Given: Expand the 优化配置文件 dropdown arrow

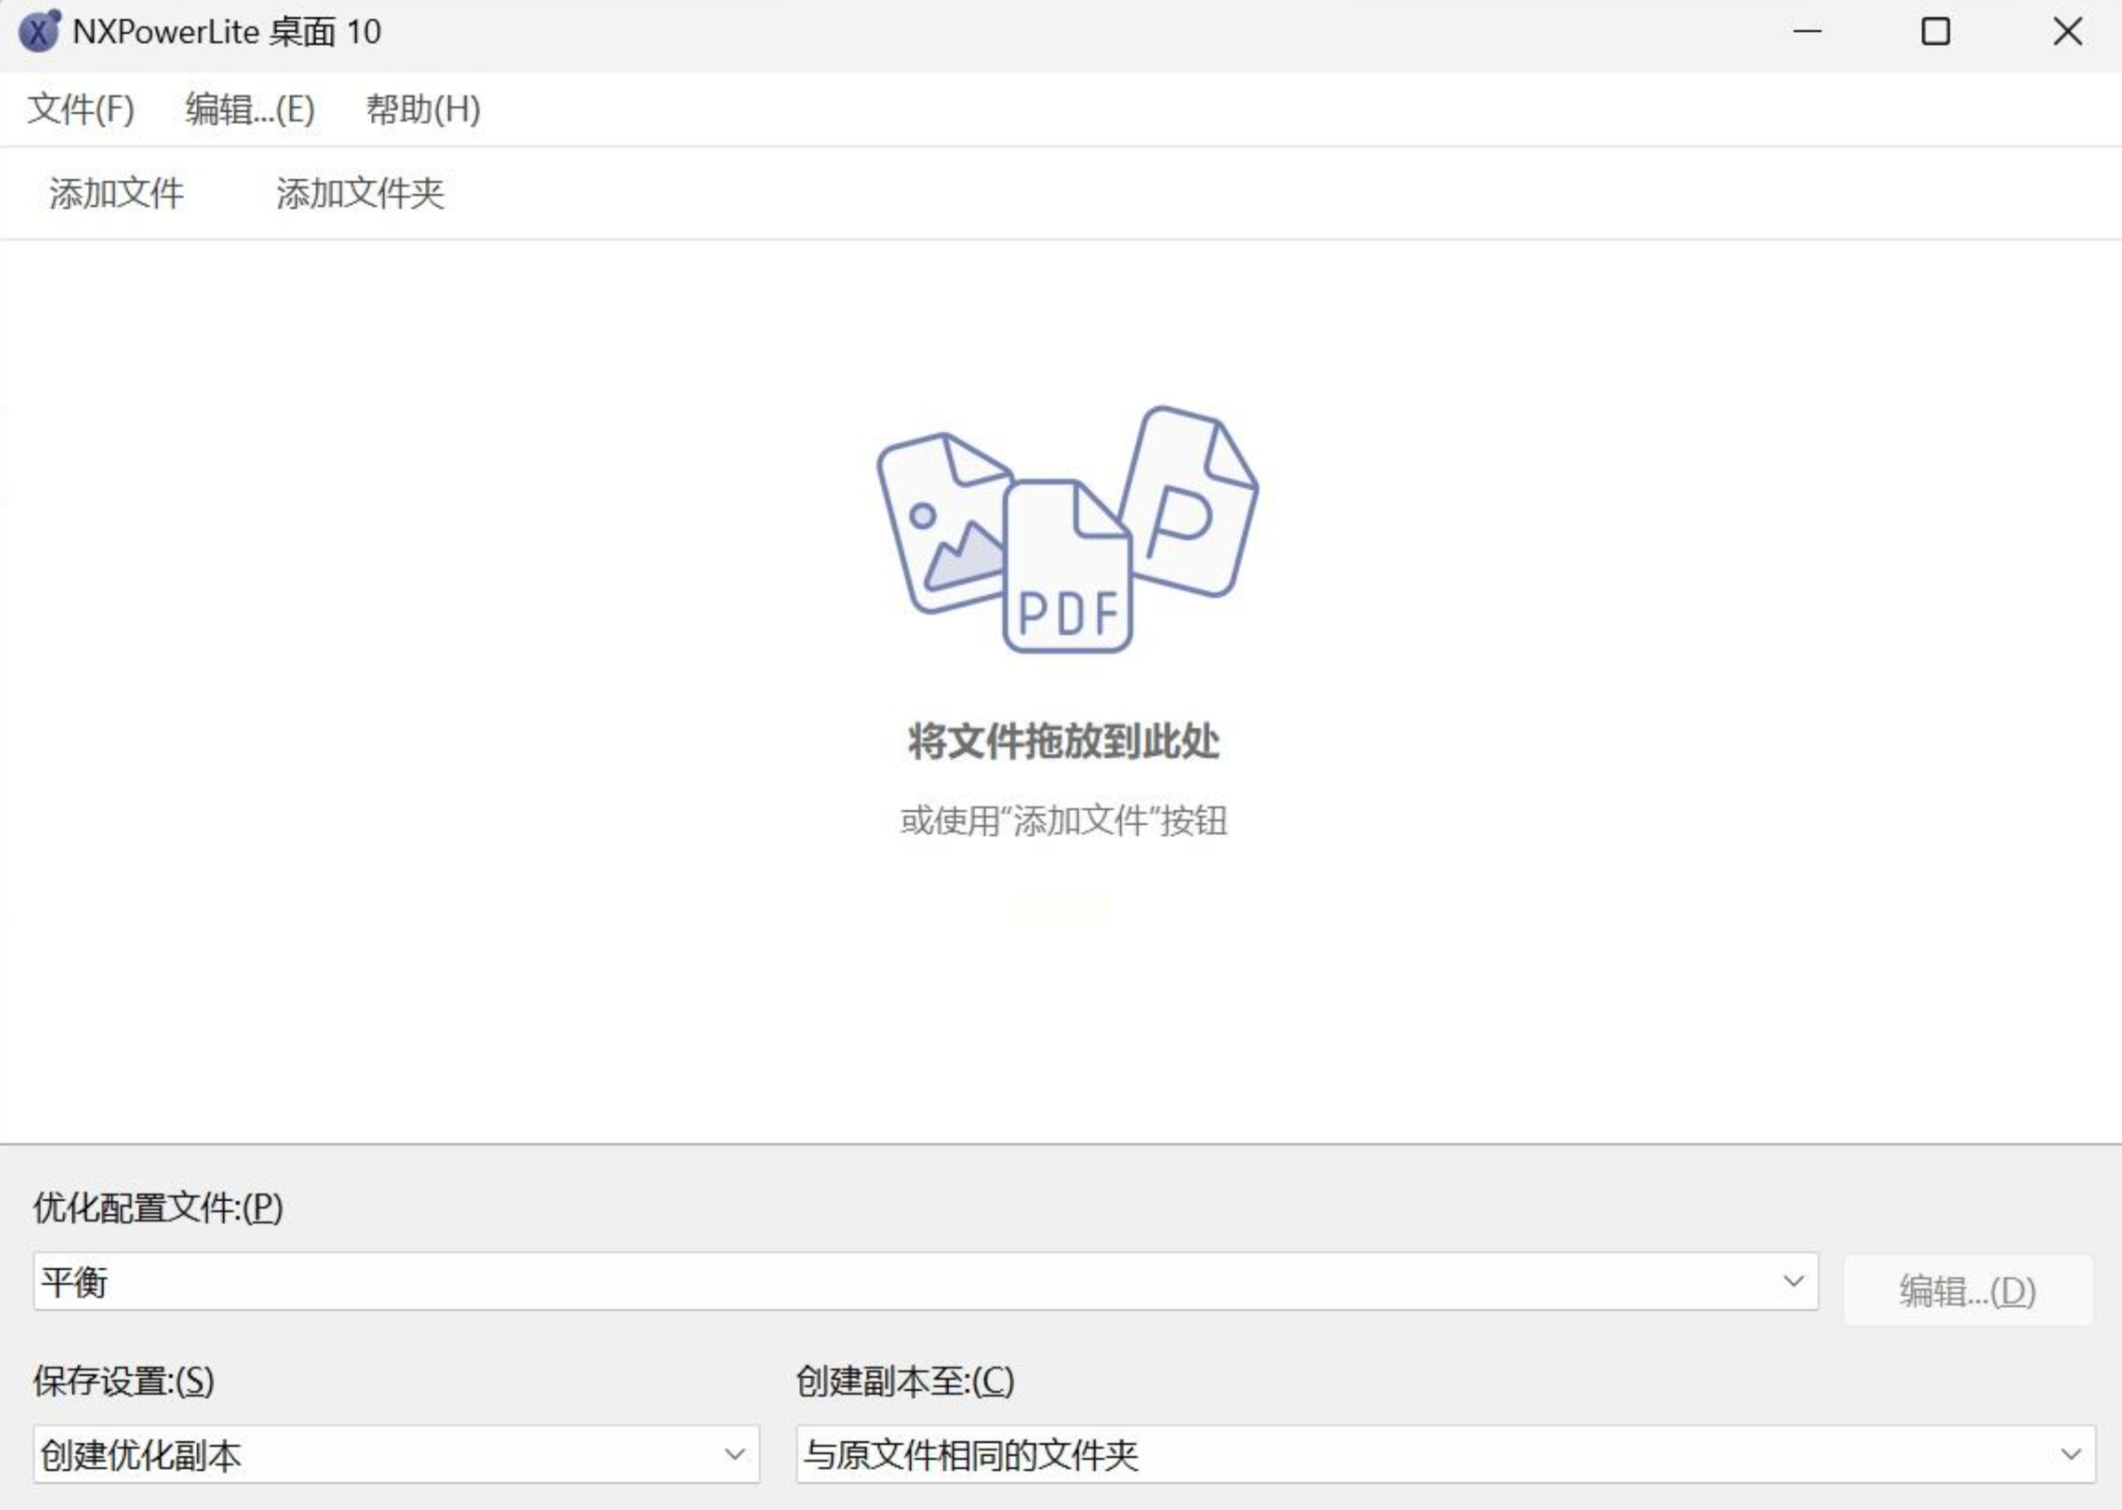Looking at the screenshot, I should pyautogui.click(x=1793, y=1281).
